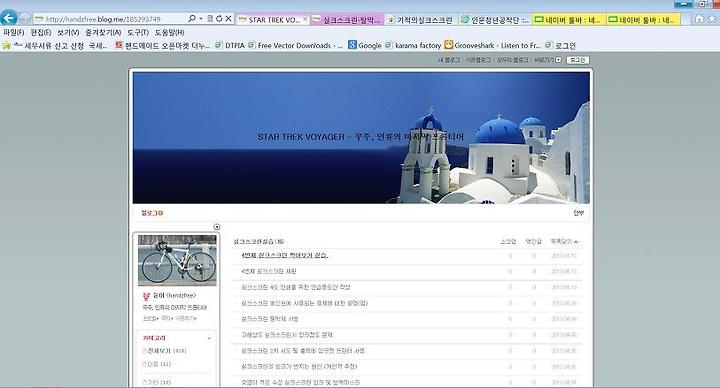
Task: Click the add-to-favorites-bar star icon
Action: click(x=6, y=45)
